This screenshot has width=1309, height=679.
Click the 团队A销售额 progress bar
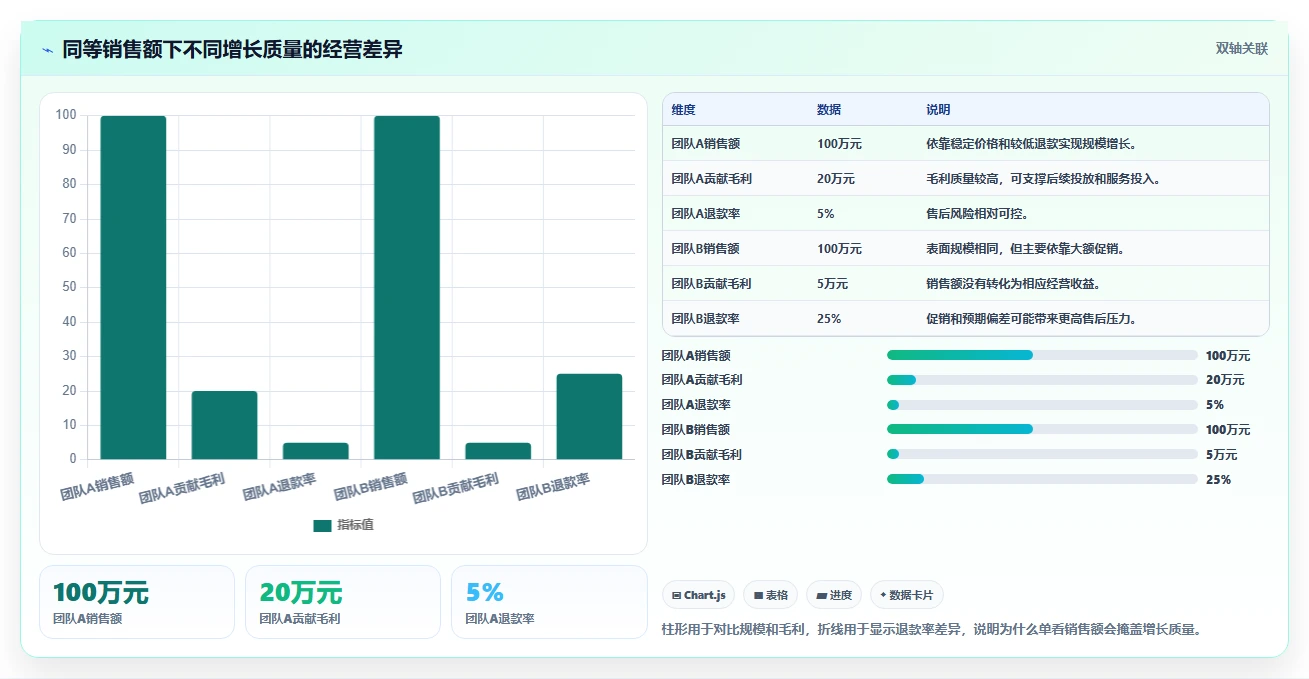click(x=1042, y=355)
